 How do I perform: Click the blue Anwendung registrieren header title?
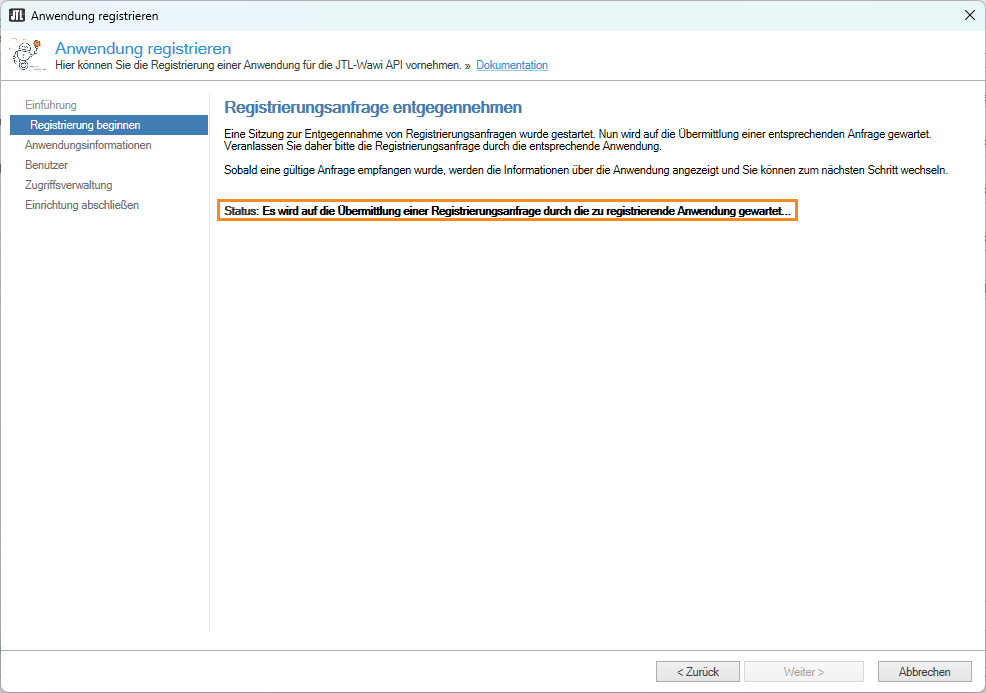tap(143, 48)
